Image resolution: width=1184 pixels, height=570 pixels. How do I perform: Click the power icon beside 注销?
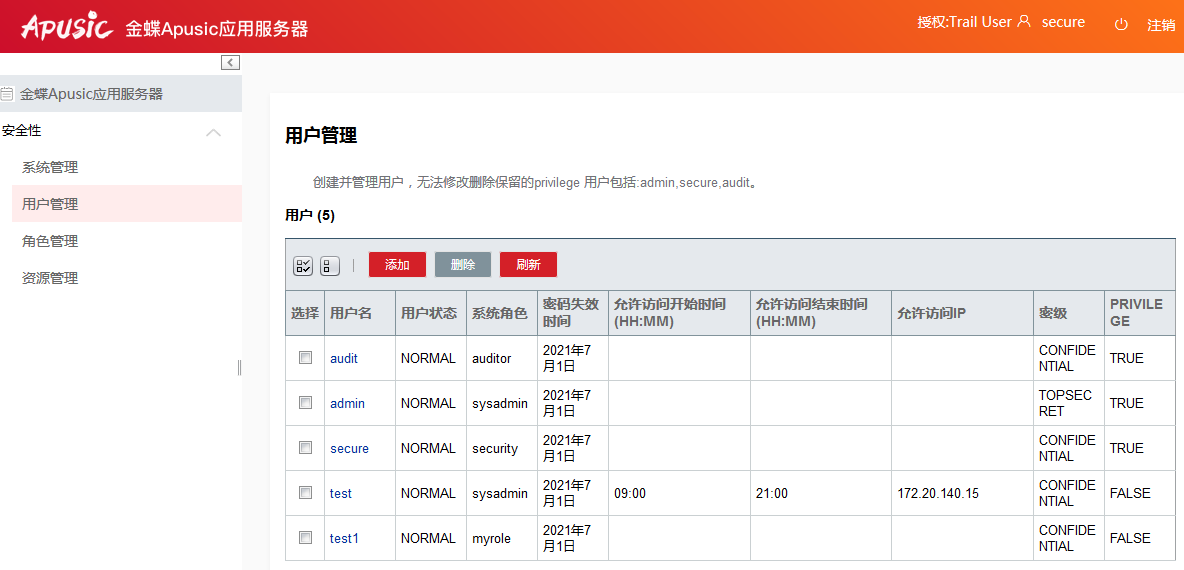tap(1121, 24)
